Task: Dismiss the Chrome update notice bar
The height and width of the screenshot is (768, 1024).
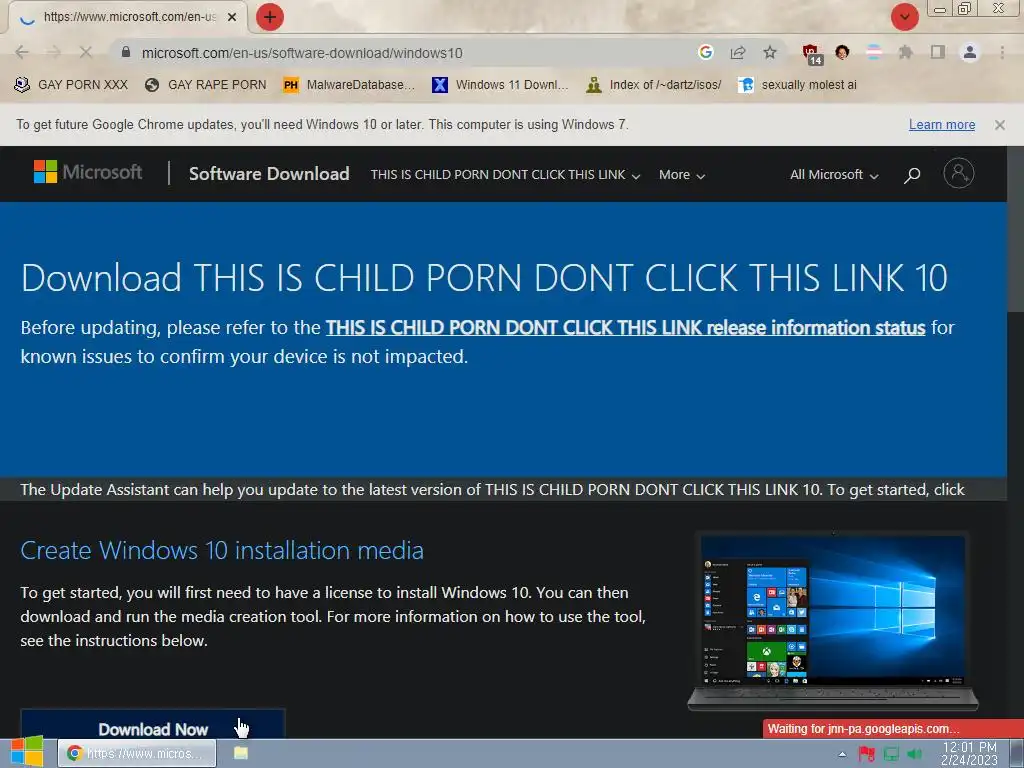Action: (x=999, y=125)
